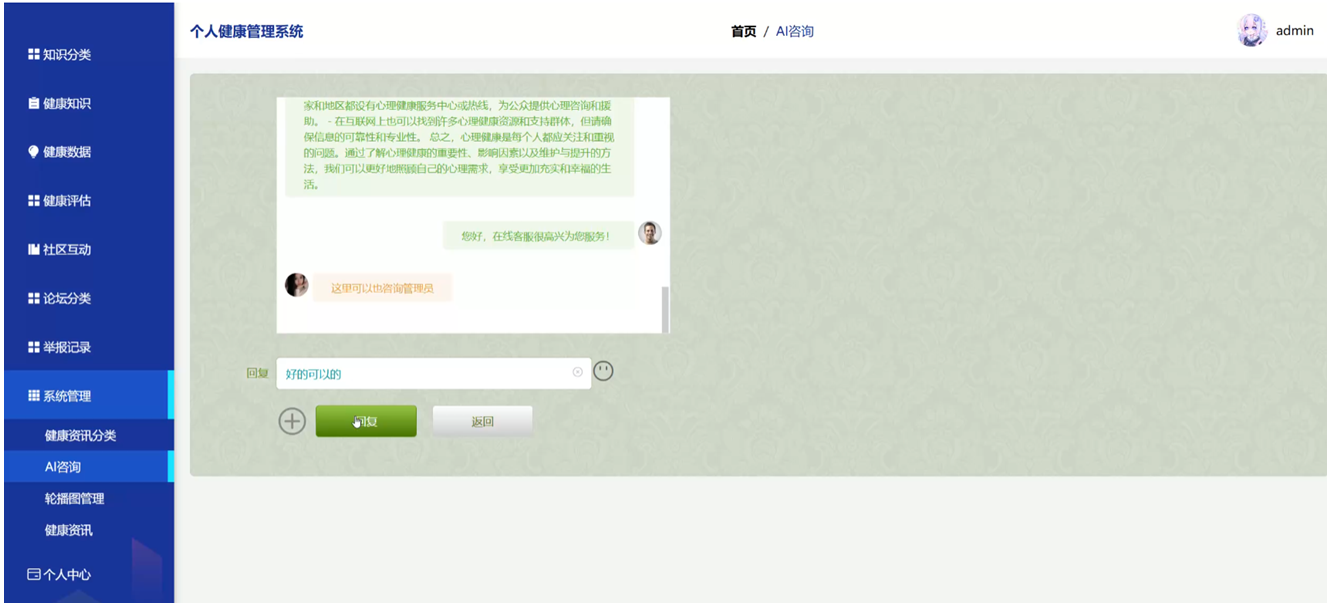
Task: Click the chat window vertical scrollbar
Action: coord(665,308)
